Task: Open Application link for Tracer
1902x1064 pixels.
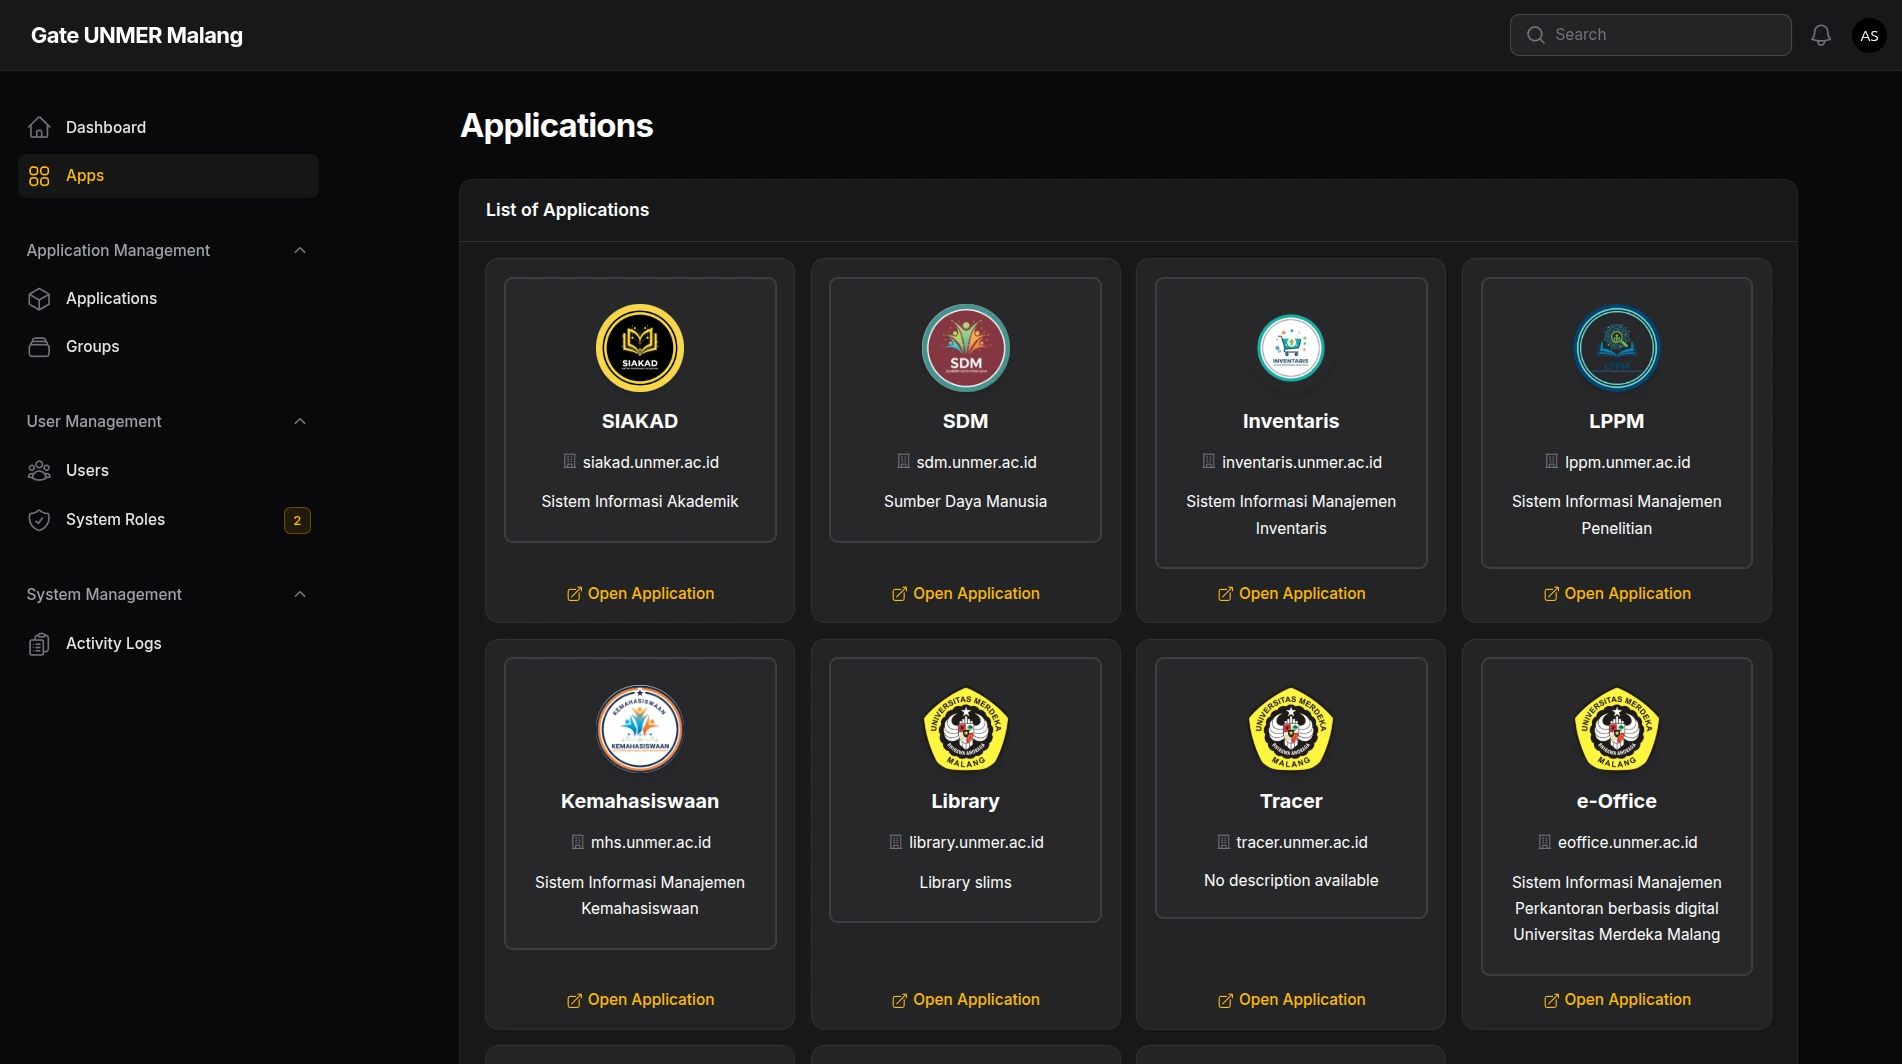Action: (x=1291, y=1000)
